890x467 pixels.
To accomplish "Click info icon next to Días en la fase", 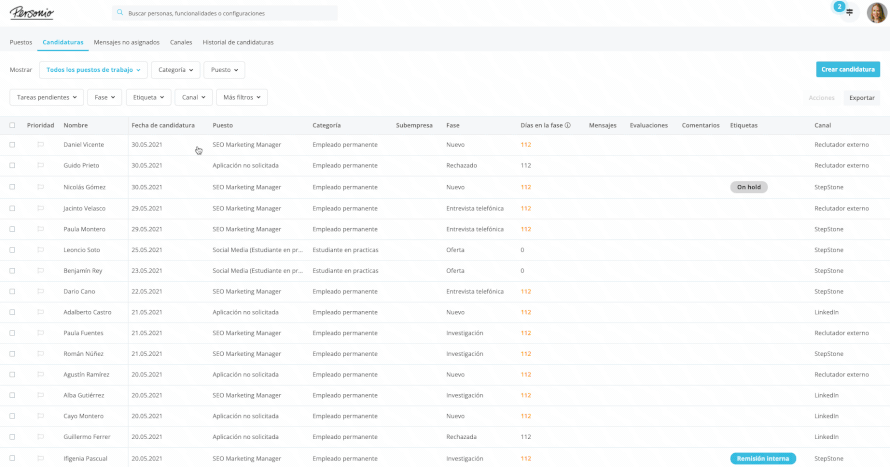I will [568, 125].
